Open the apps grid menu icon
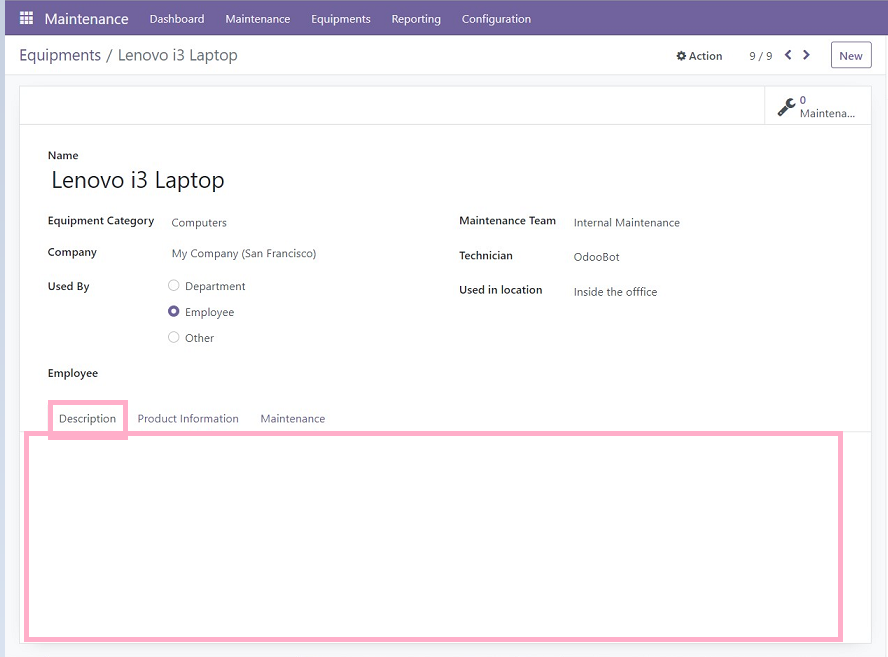Viewport: 888px width, 657px height. coord(26,19)
